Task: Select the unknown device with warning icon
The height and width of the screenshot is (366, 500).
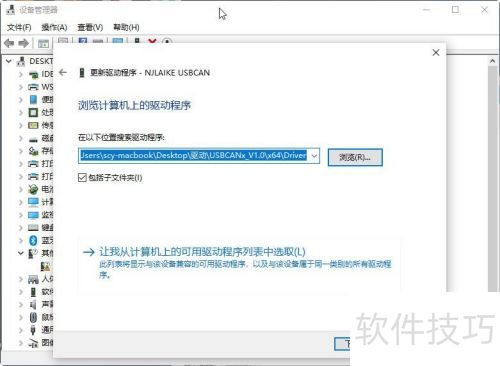Action: click(x=45, y=266)
